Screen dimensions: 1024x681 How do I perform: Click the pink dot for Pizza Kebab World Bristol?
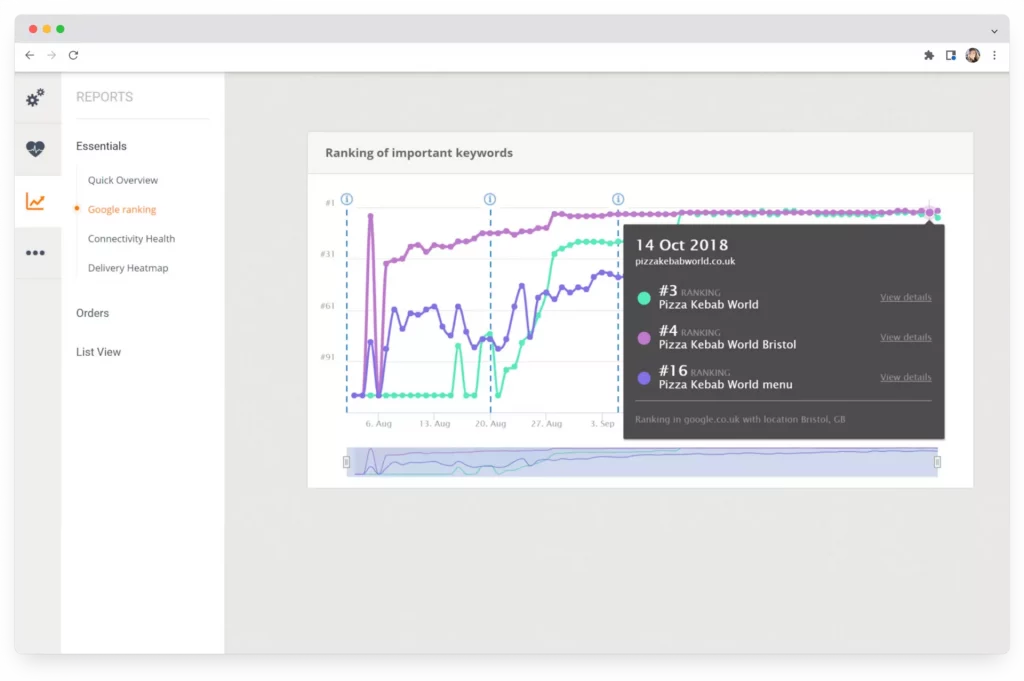pyautogui.click(x=644, y=338)
